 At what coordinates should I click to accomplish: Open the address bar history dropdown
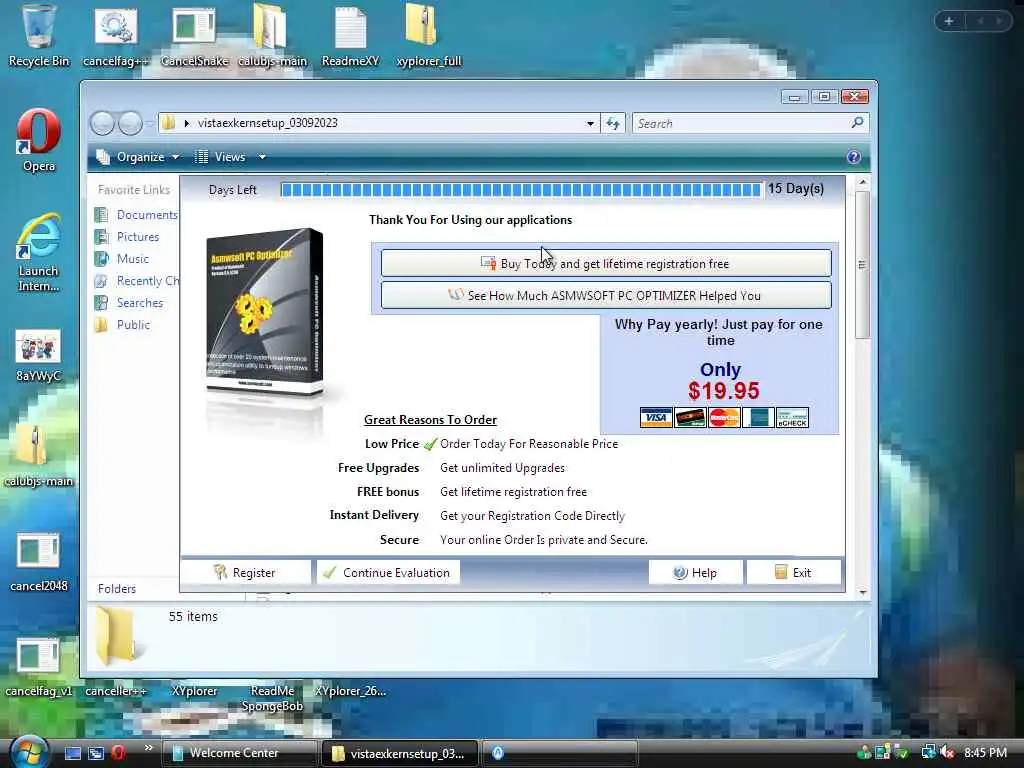point(590,123)
